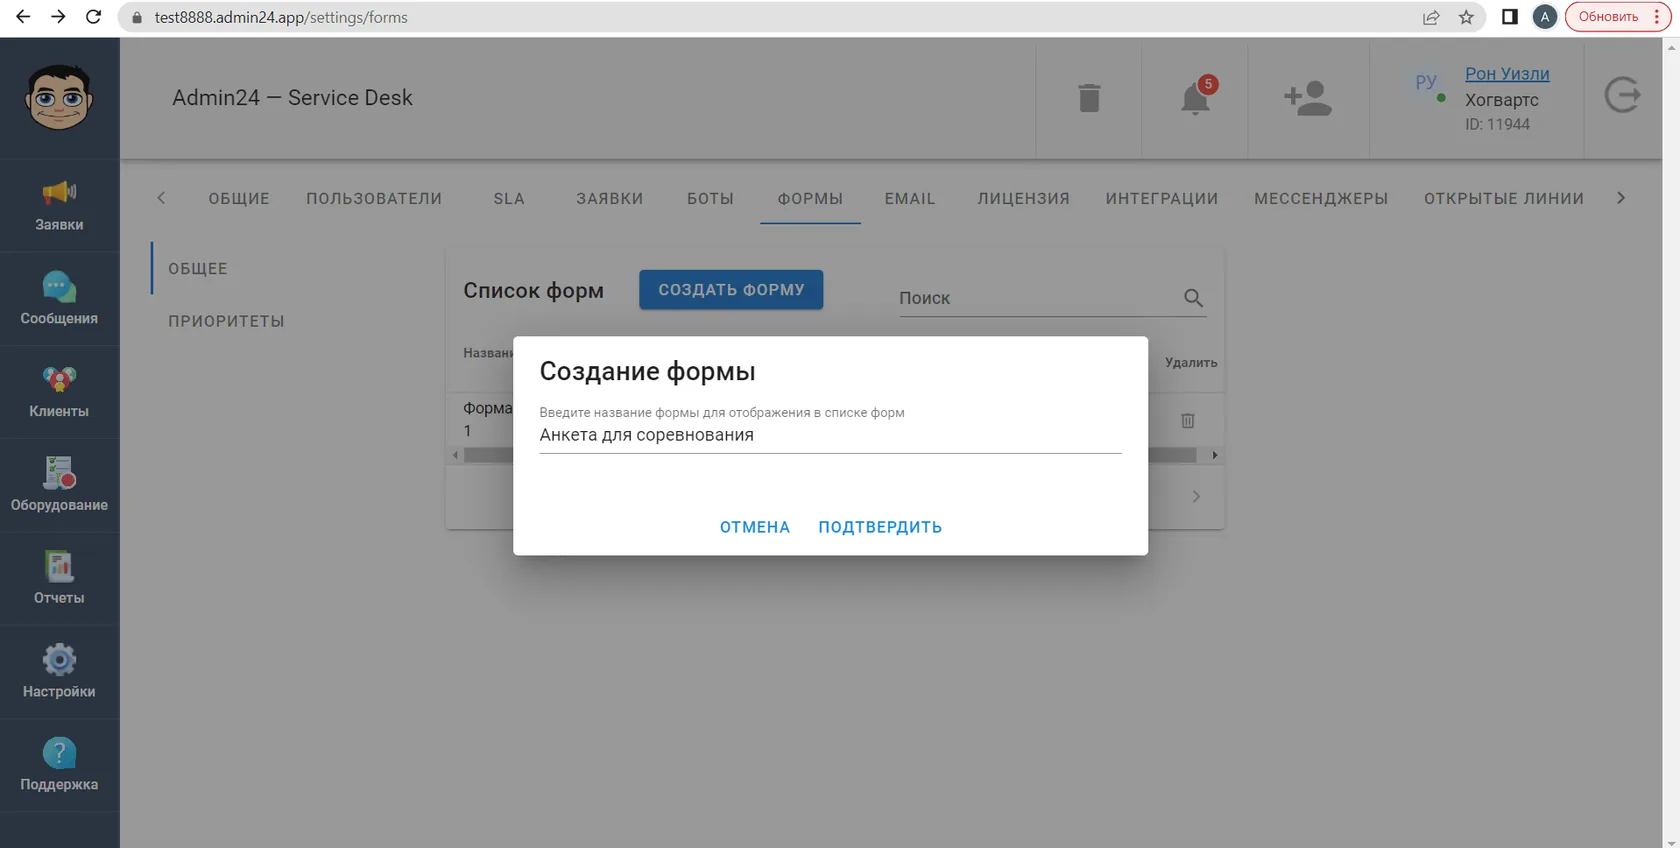The height and width of the screenshot is (848, 1680).
Task: Open the Рон Уизли profile link
Action: [x=1507, y=74]
